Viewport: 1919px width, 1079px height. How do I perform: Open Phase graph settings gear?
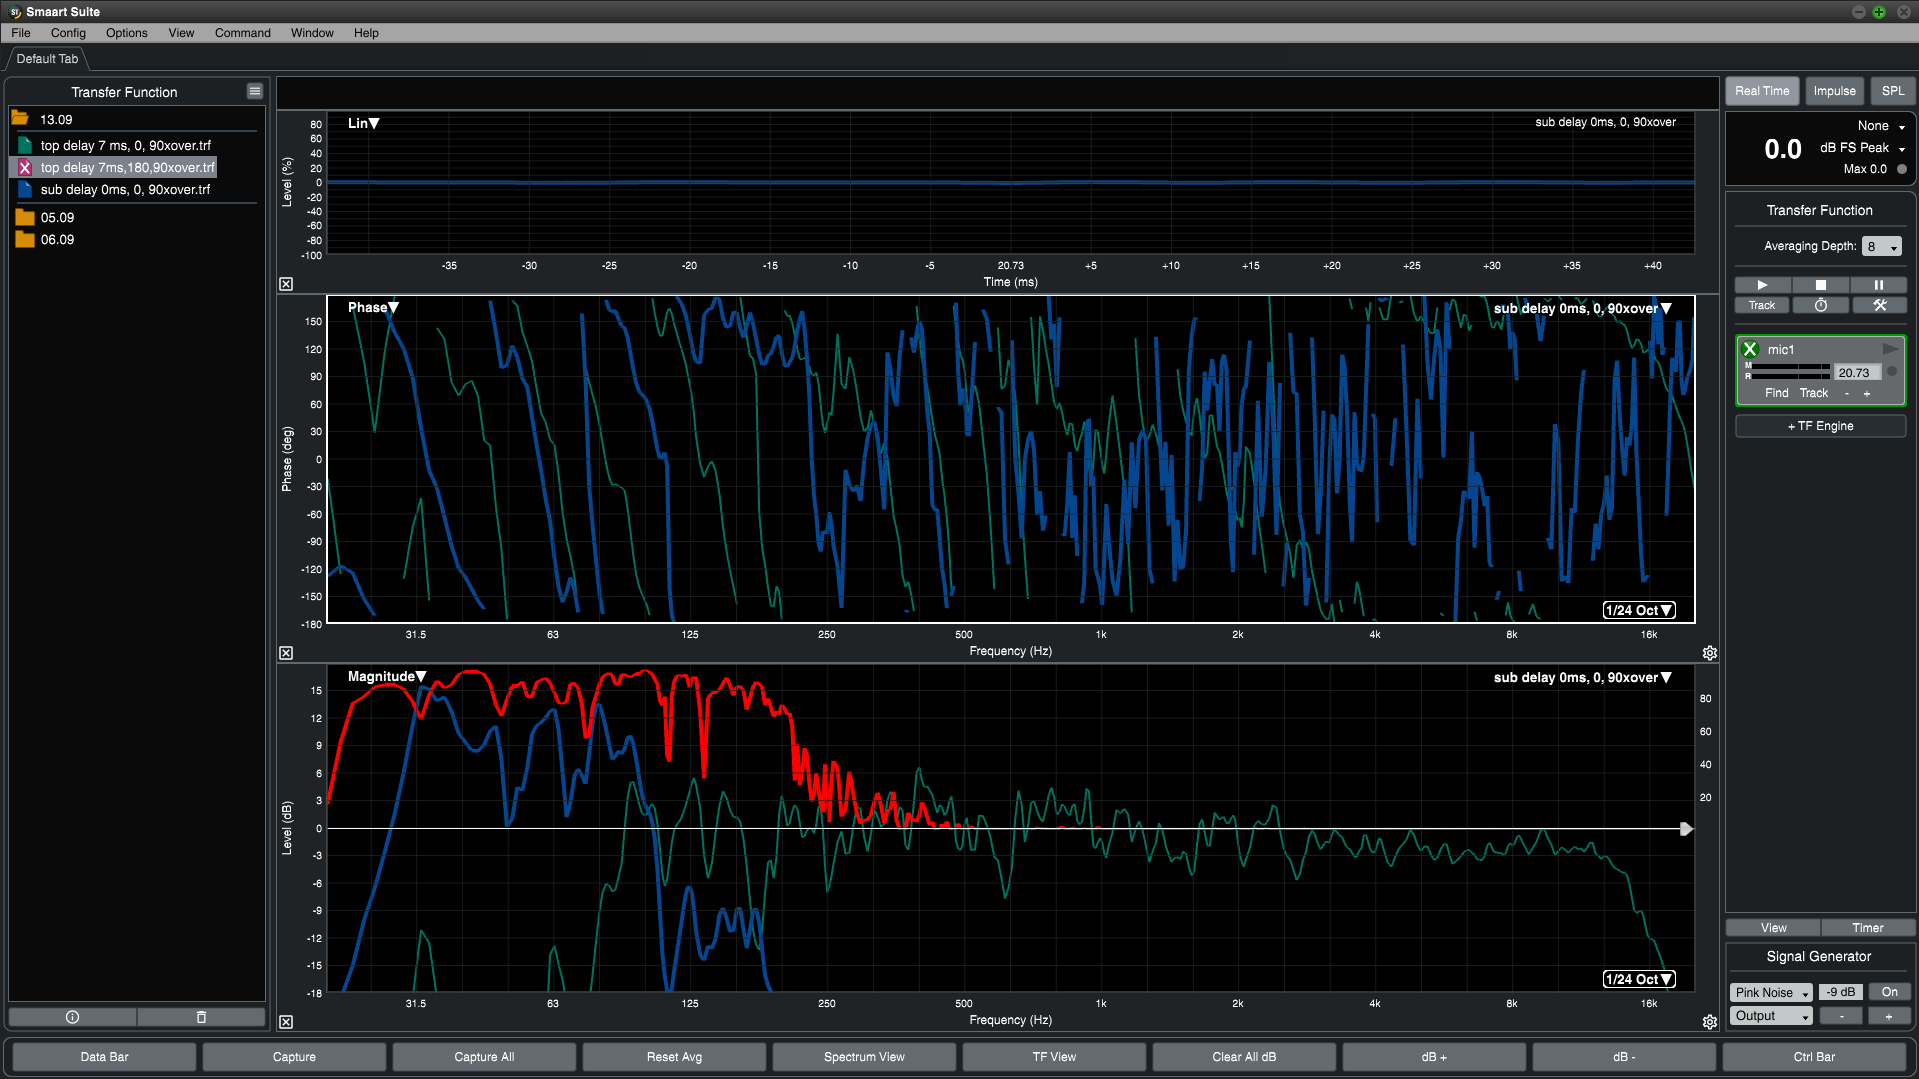[x=1710, y=653]
